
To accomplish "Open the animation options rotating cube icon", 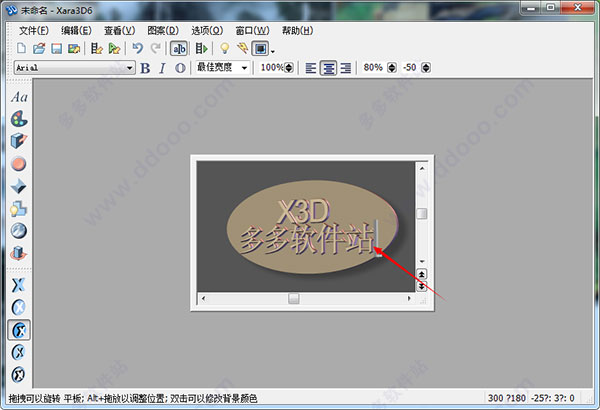I will pos(18,253).
